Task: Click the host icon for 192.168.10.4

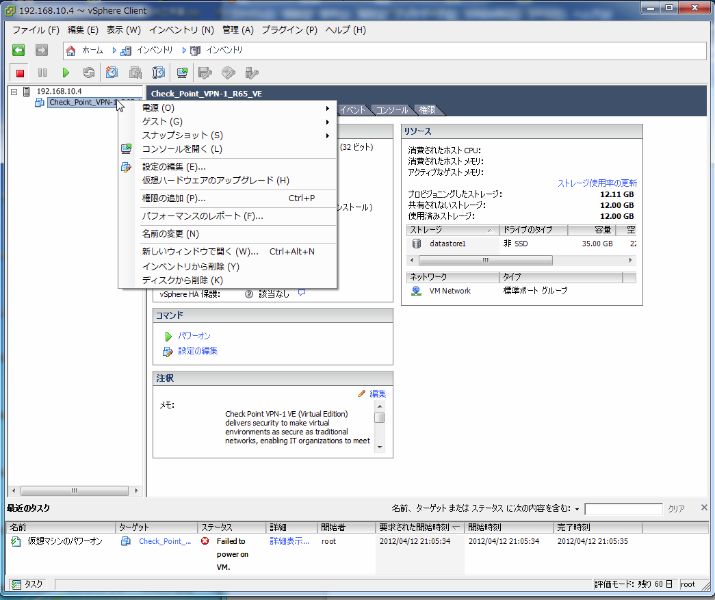Action: (26, 92)
